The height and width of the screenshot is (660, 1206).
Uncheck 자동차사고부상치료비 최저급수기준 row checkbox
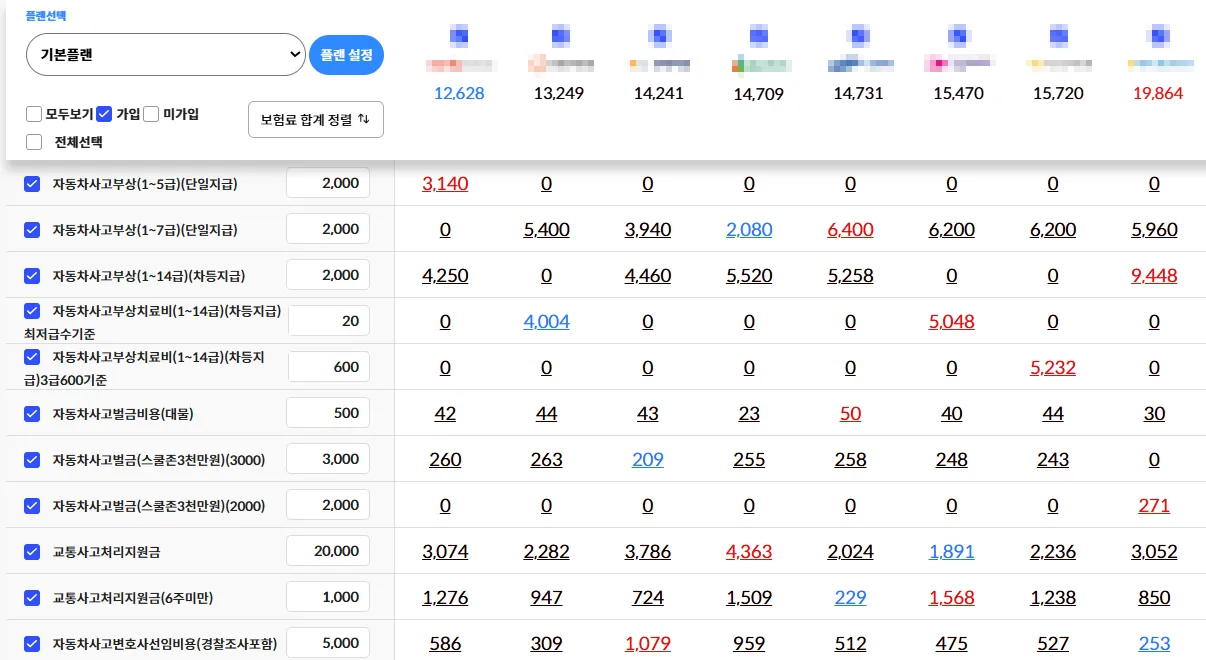click(31, 311)
